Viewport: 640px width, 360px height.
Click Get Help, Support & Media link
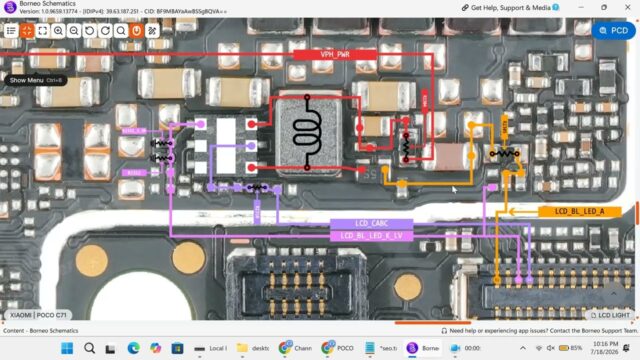click(x=510, y=7)
